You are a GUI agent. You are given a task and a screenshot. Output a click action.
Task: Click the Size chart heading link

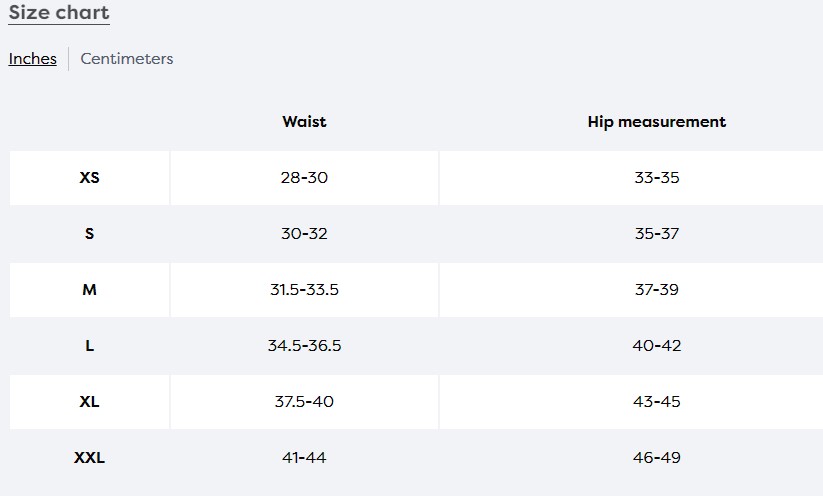[x=59, y=13]
